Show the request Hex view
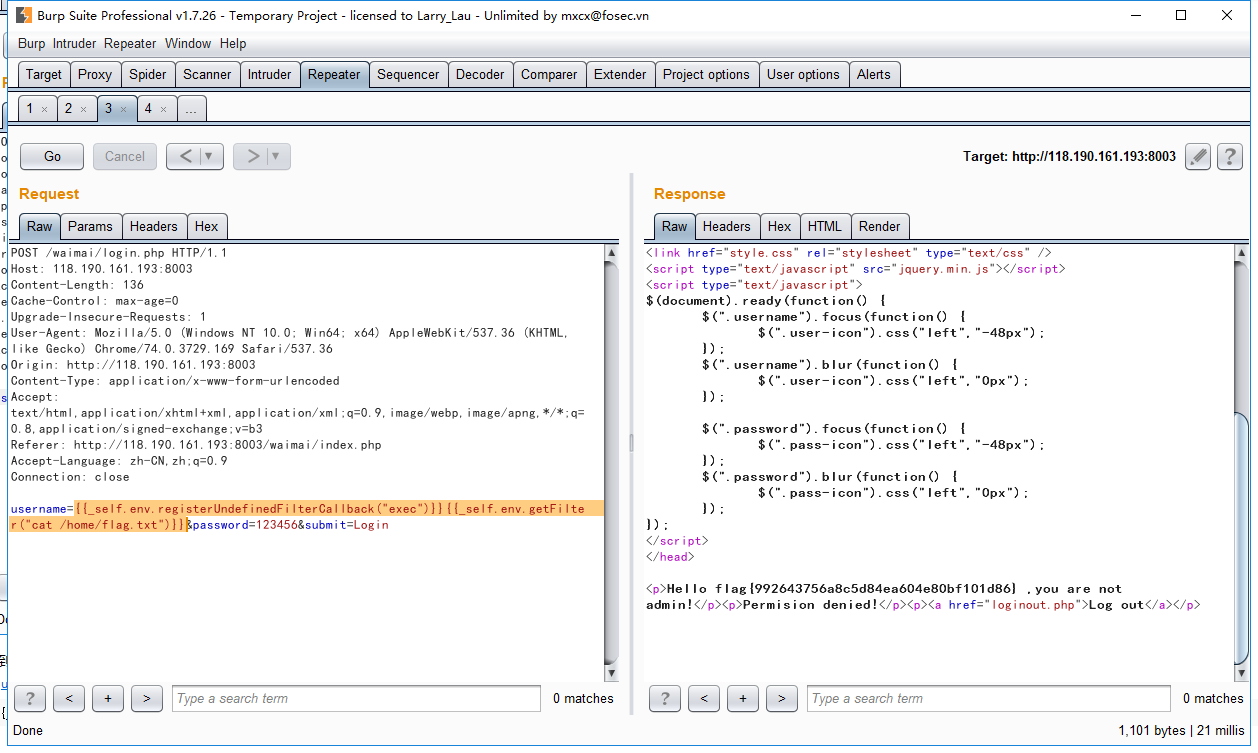Viewport: 1258px width, 753px height. [207, 226]
